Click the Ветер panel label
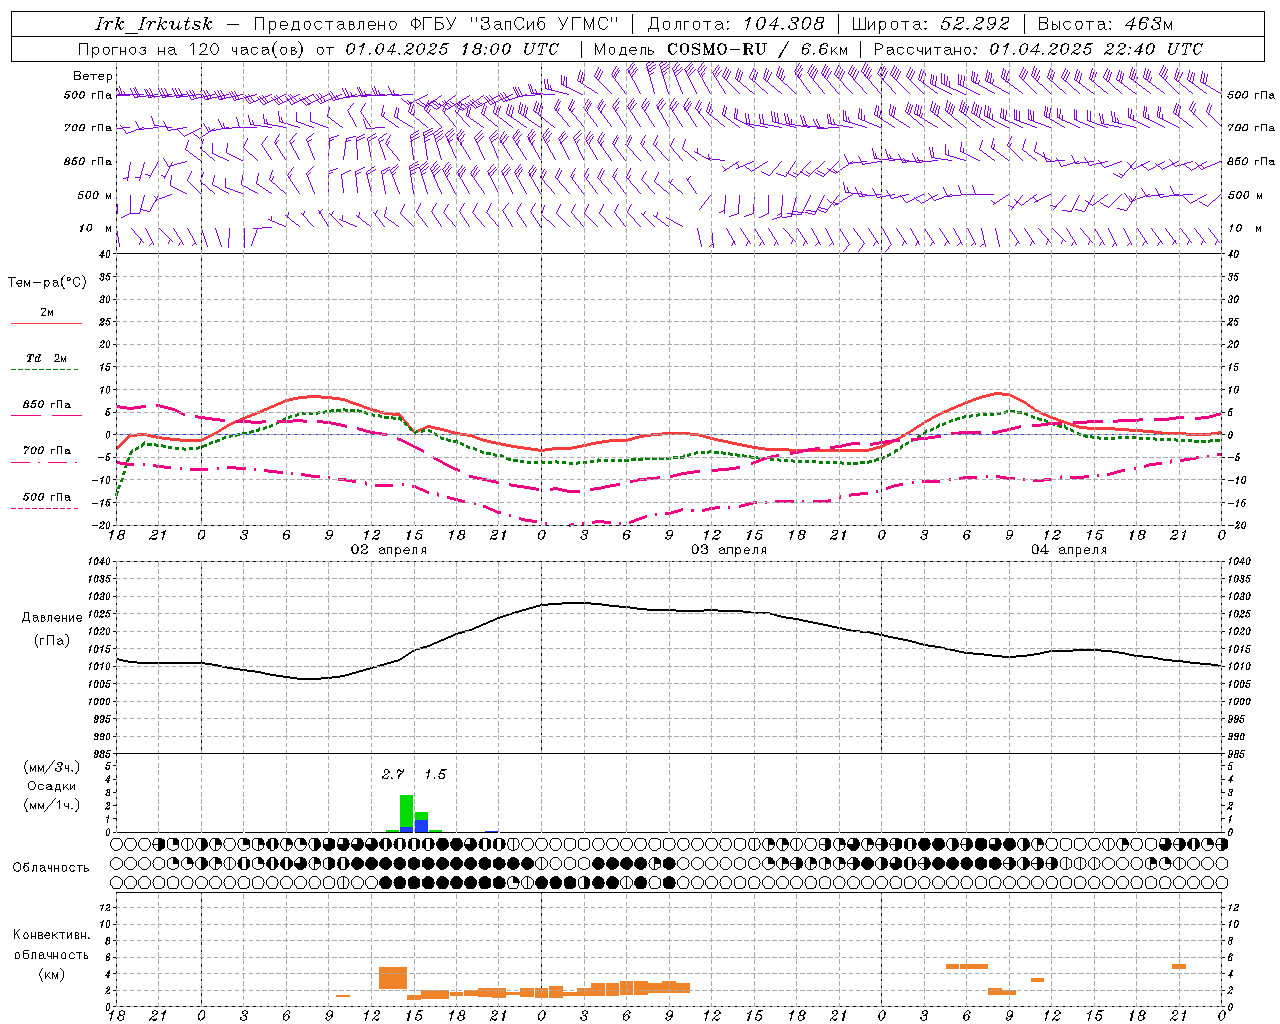The height and width of the screenshot is (1024, 1280). [92, 76]
